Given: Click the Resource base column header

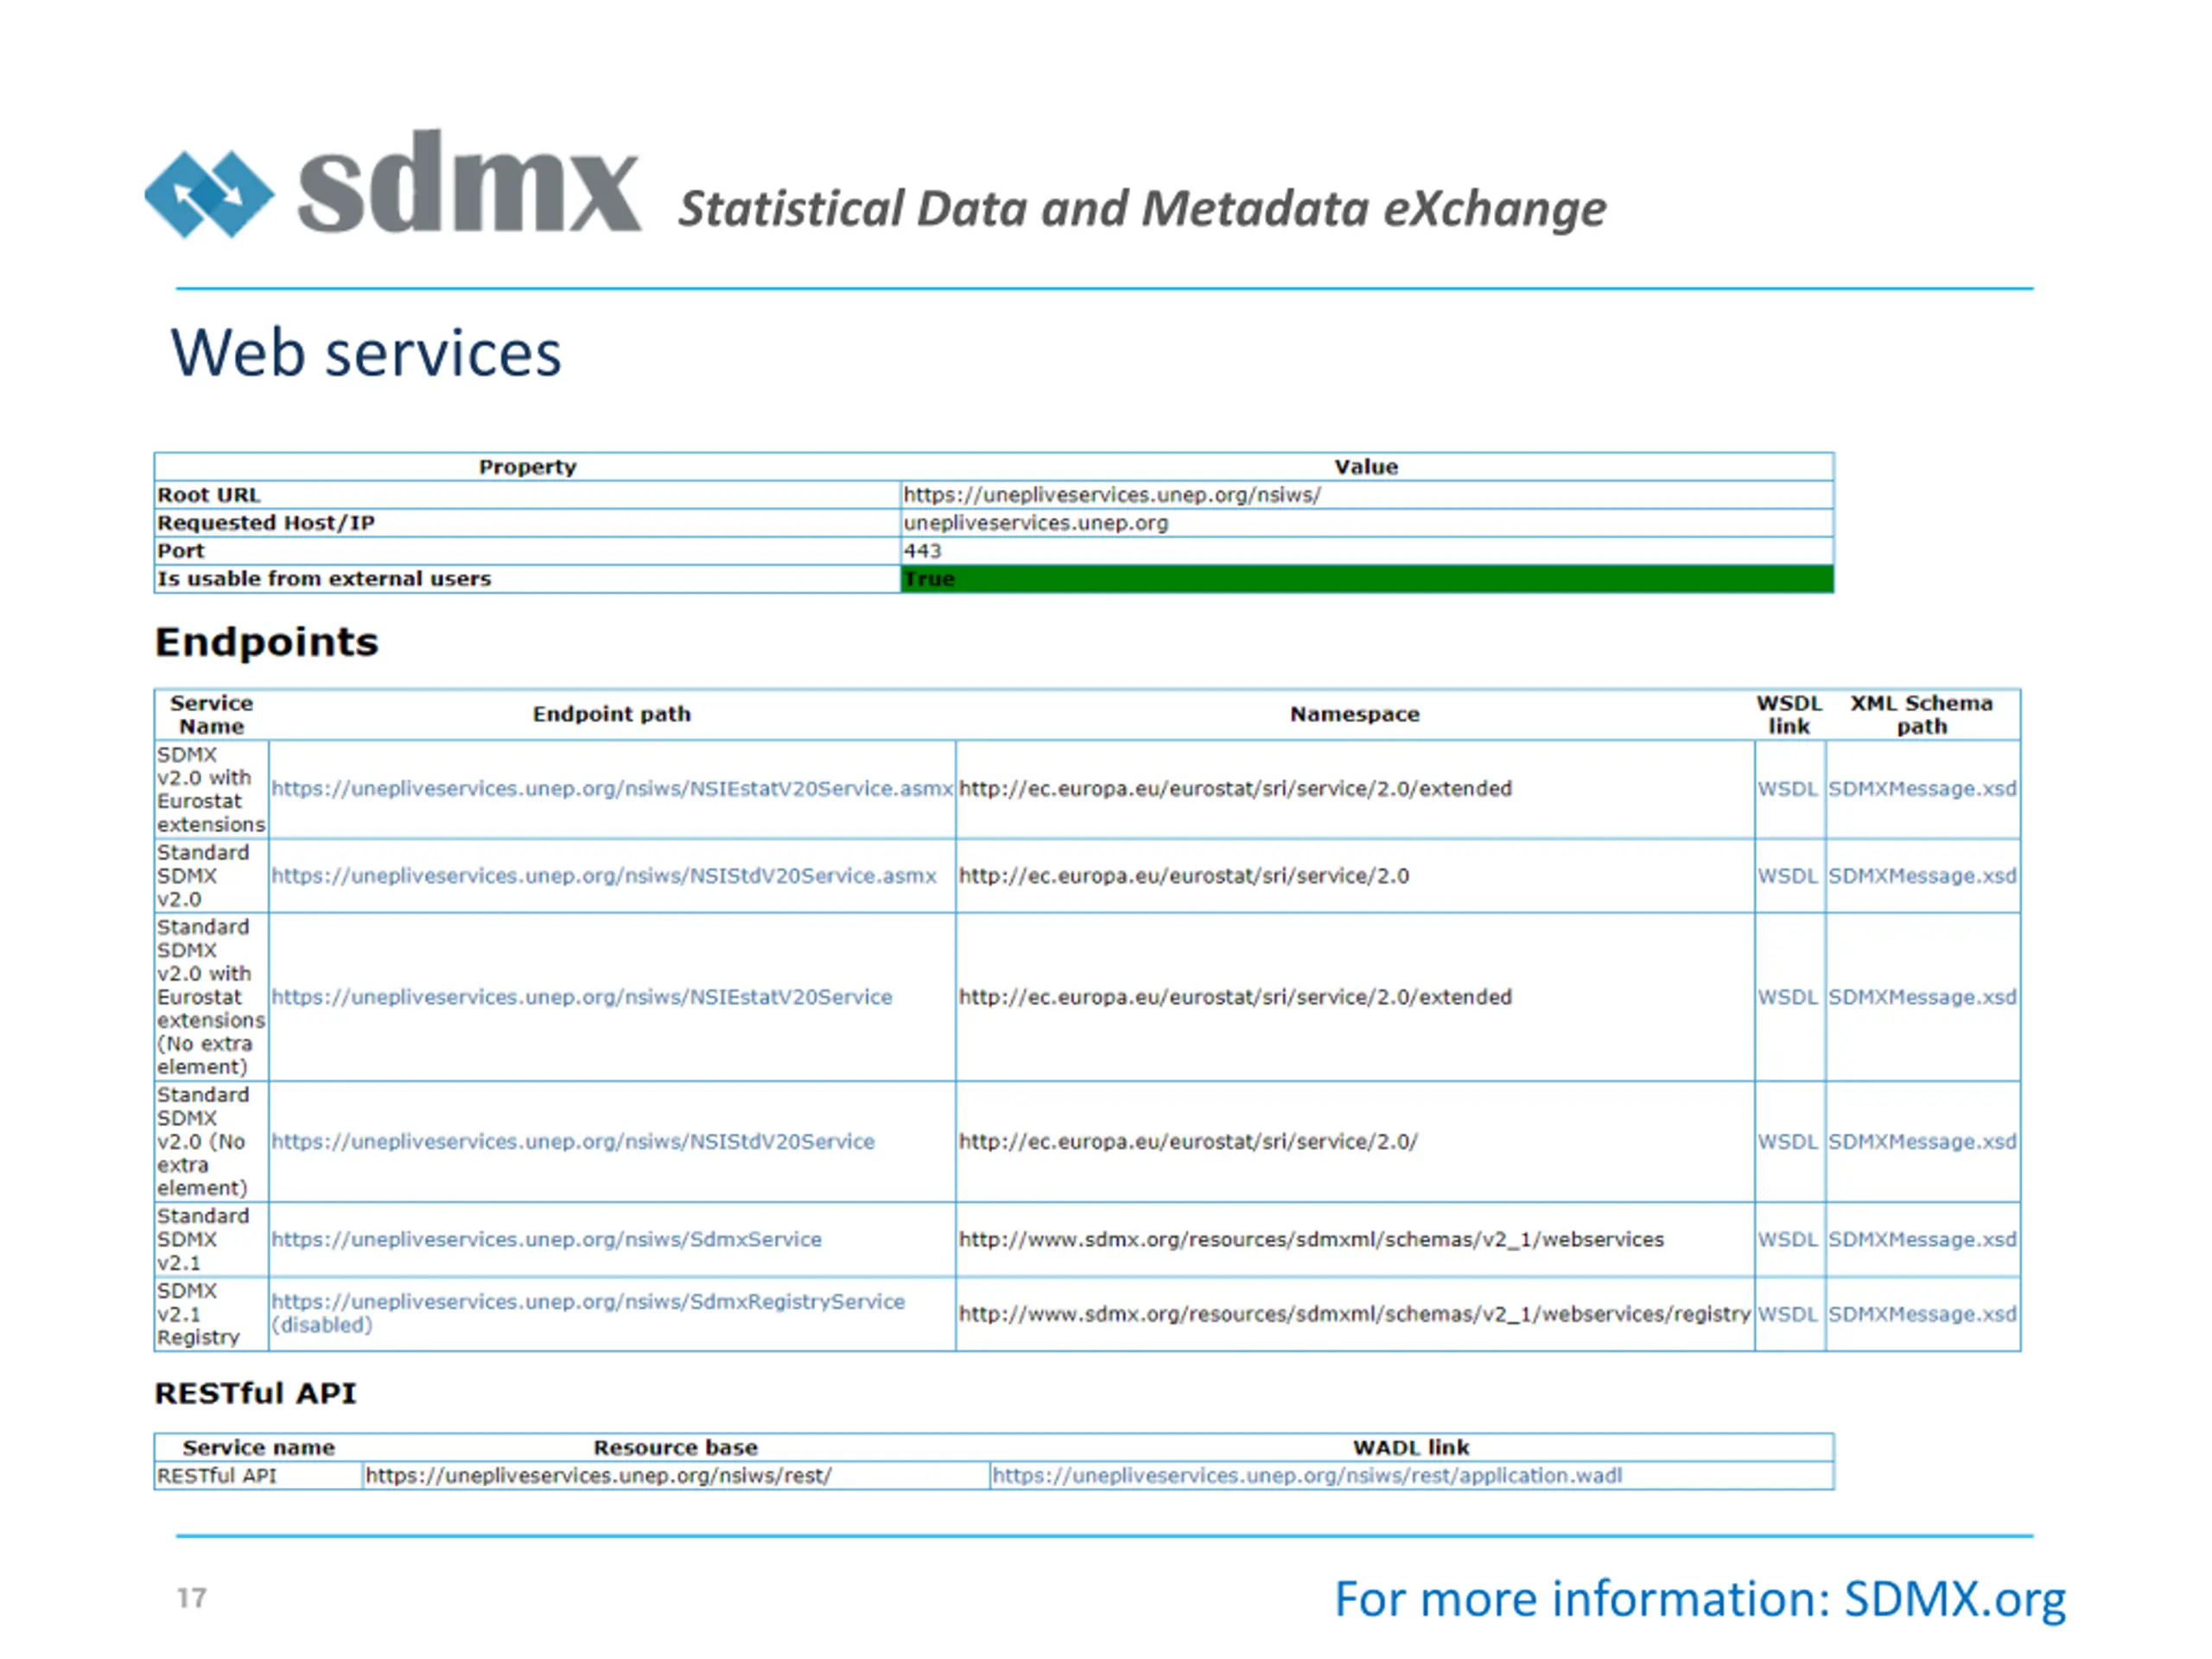Looking at the screenshot, I should [676, 1448].
